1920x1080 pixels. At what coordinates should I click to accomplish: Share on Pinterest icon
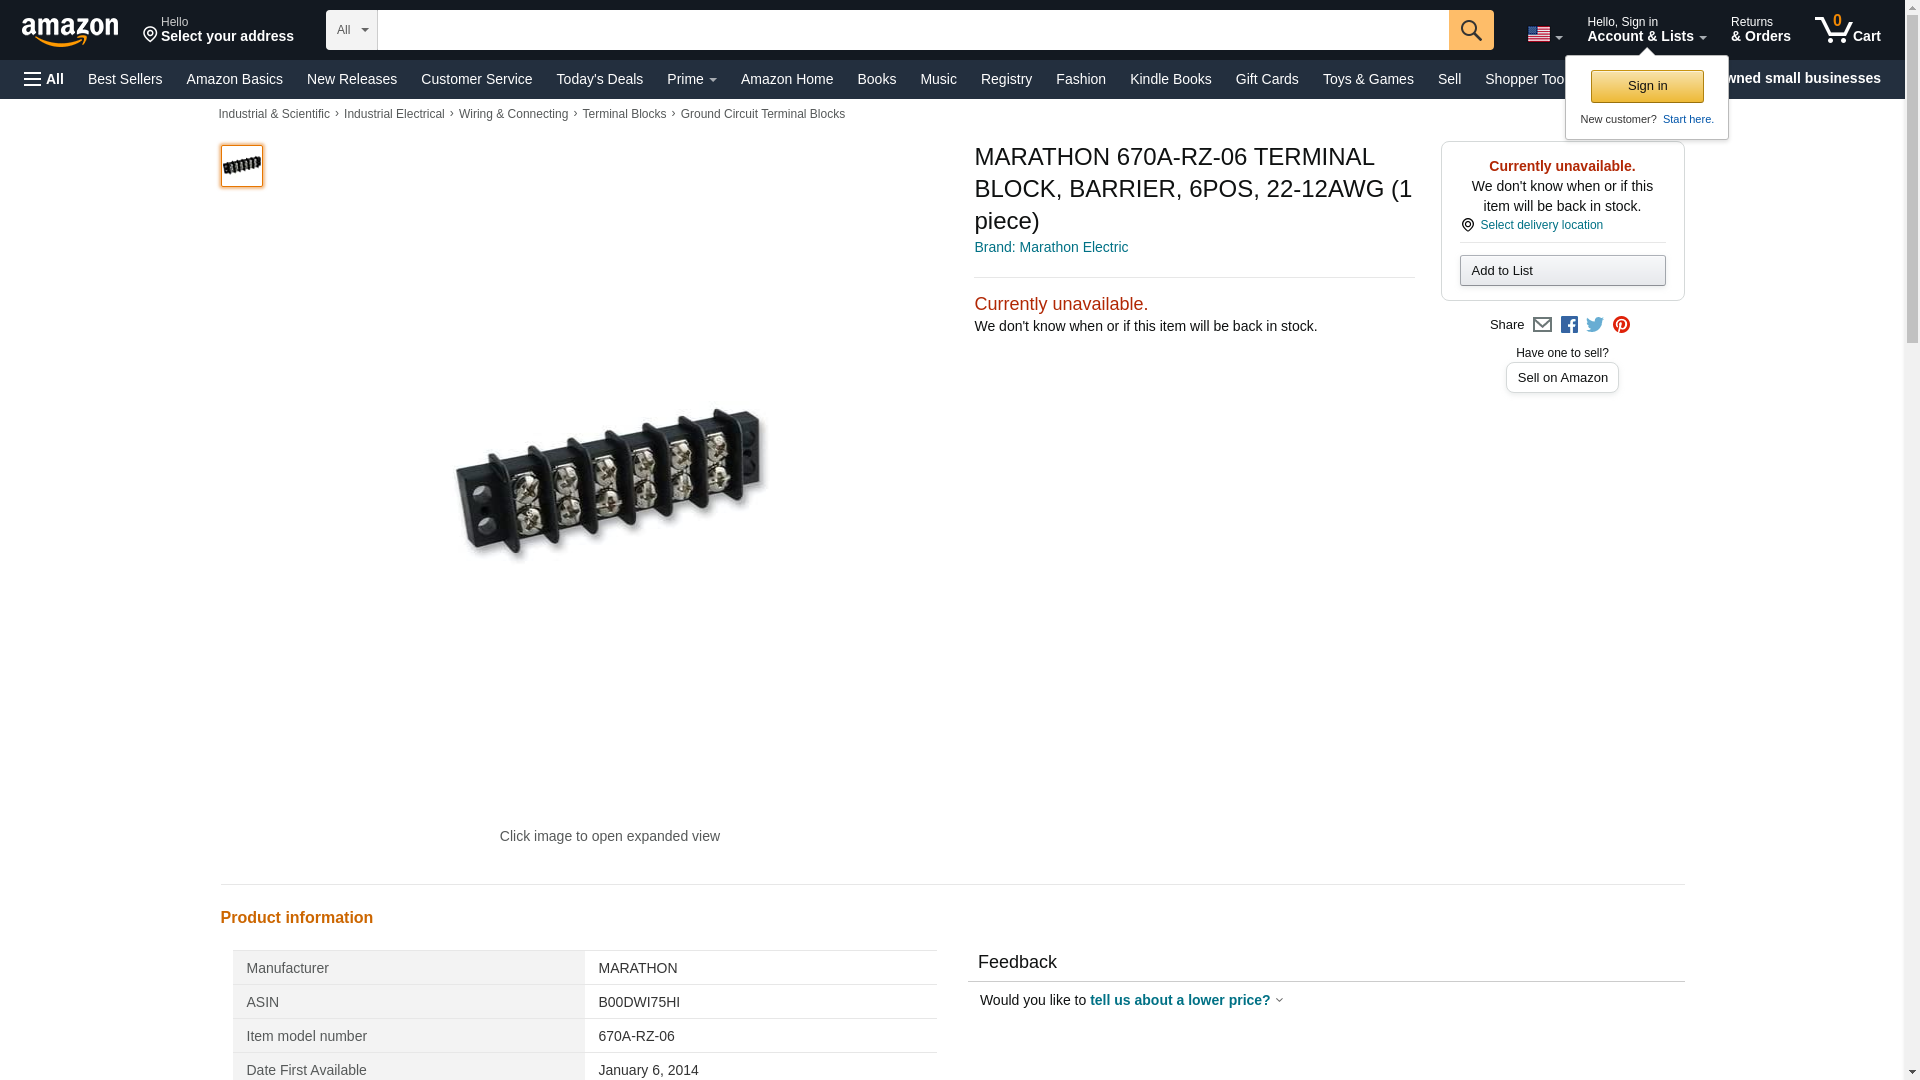1621,325
